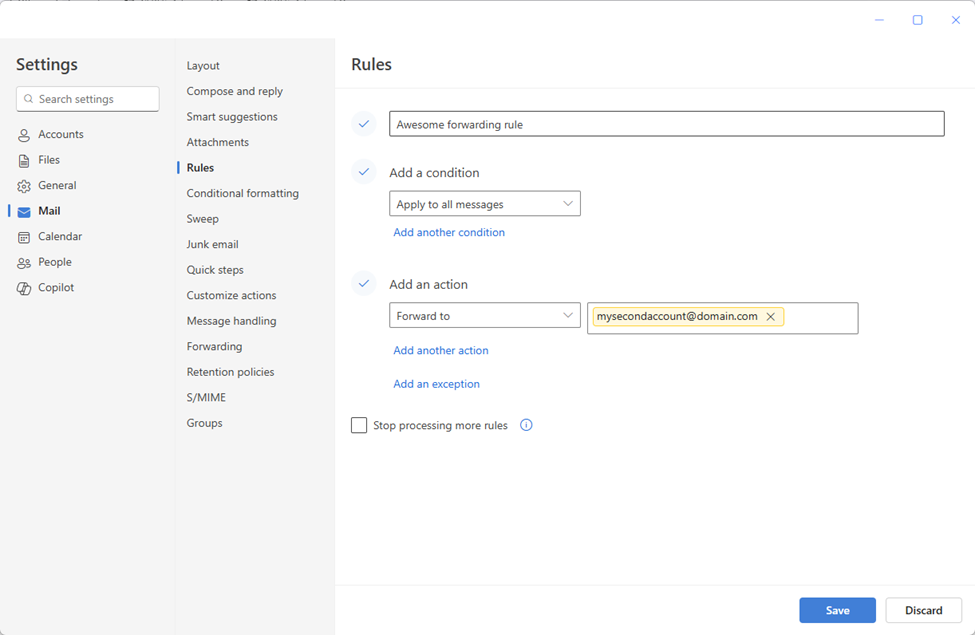Click the Copilot icon in sidebar

pyautogui.click(x=24, y=288)
